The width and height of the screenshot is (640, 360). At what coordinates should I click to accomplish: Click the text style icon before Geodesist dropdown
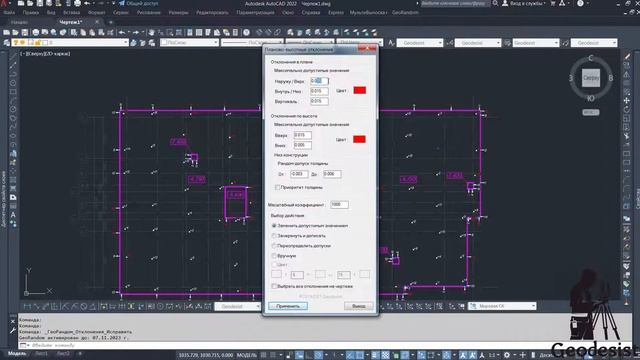click(391, 42)
